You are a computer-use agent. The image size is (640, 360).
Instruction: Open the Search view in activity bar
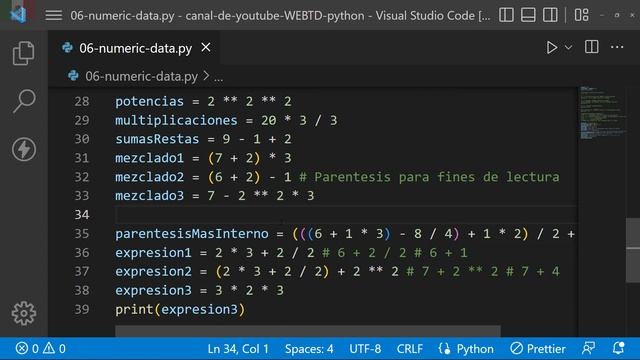pos(24,101)
